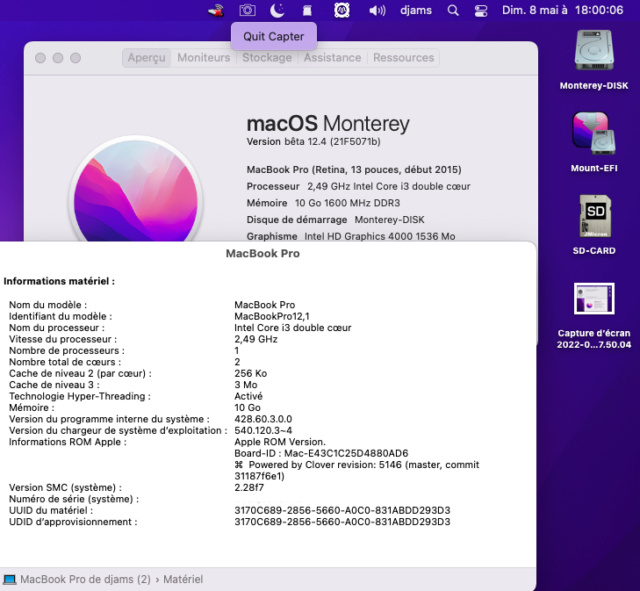Open the SD card menu bar icon
Viewport: 640px width, 591px height.
[x=307, y=10]
